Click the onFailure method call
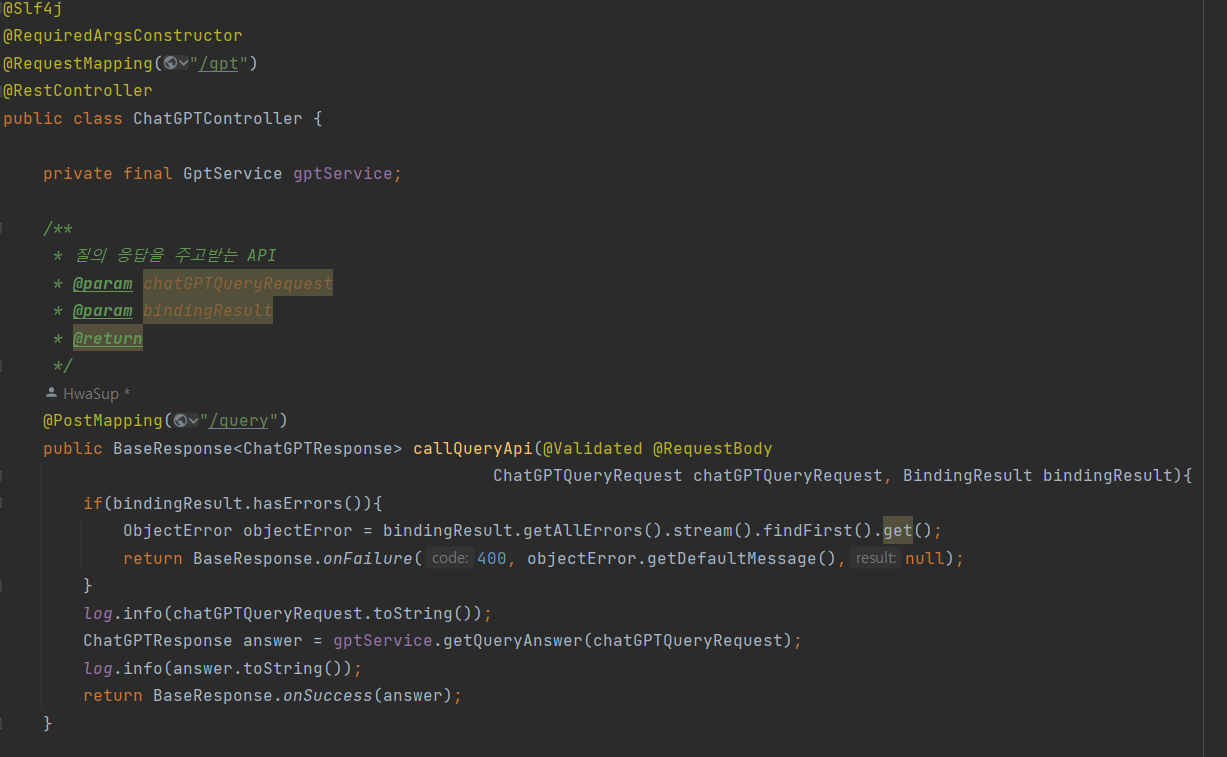 (x=368, y=558)
